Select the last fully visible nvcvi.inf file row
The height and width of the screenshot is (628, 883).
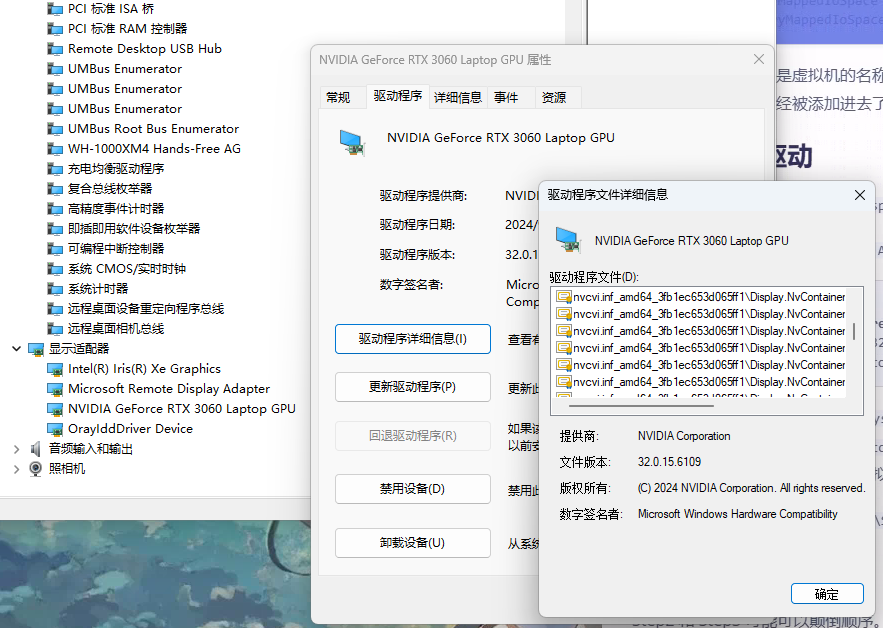[x=700, y=382]
